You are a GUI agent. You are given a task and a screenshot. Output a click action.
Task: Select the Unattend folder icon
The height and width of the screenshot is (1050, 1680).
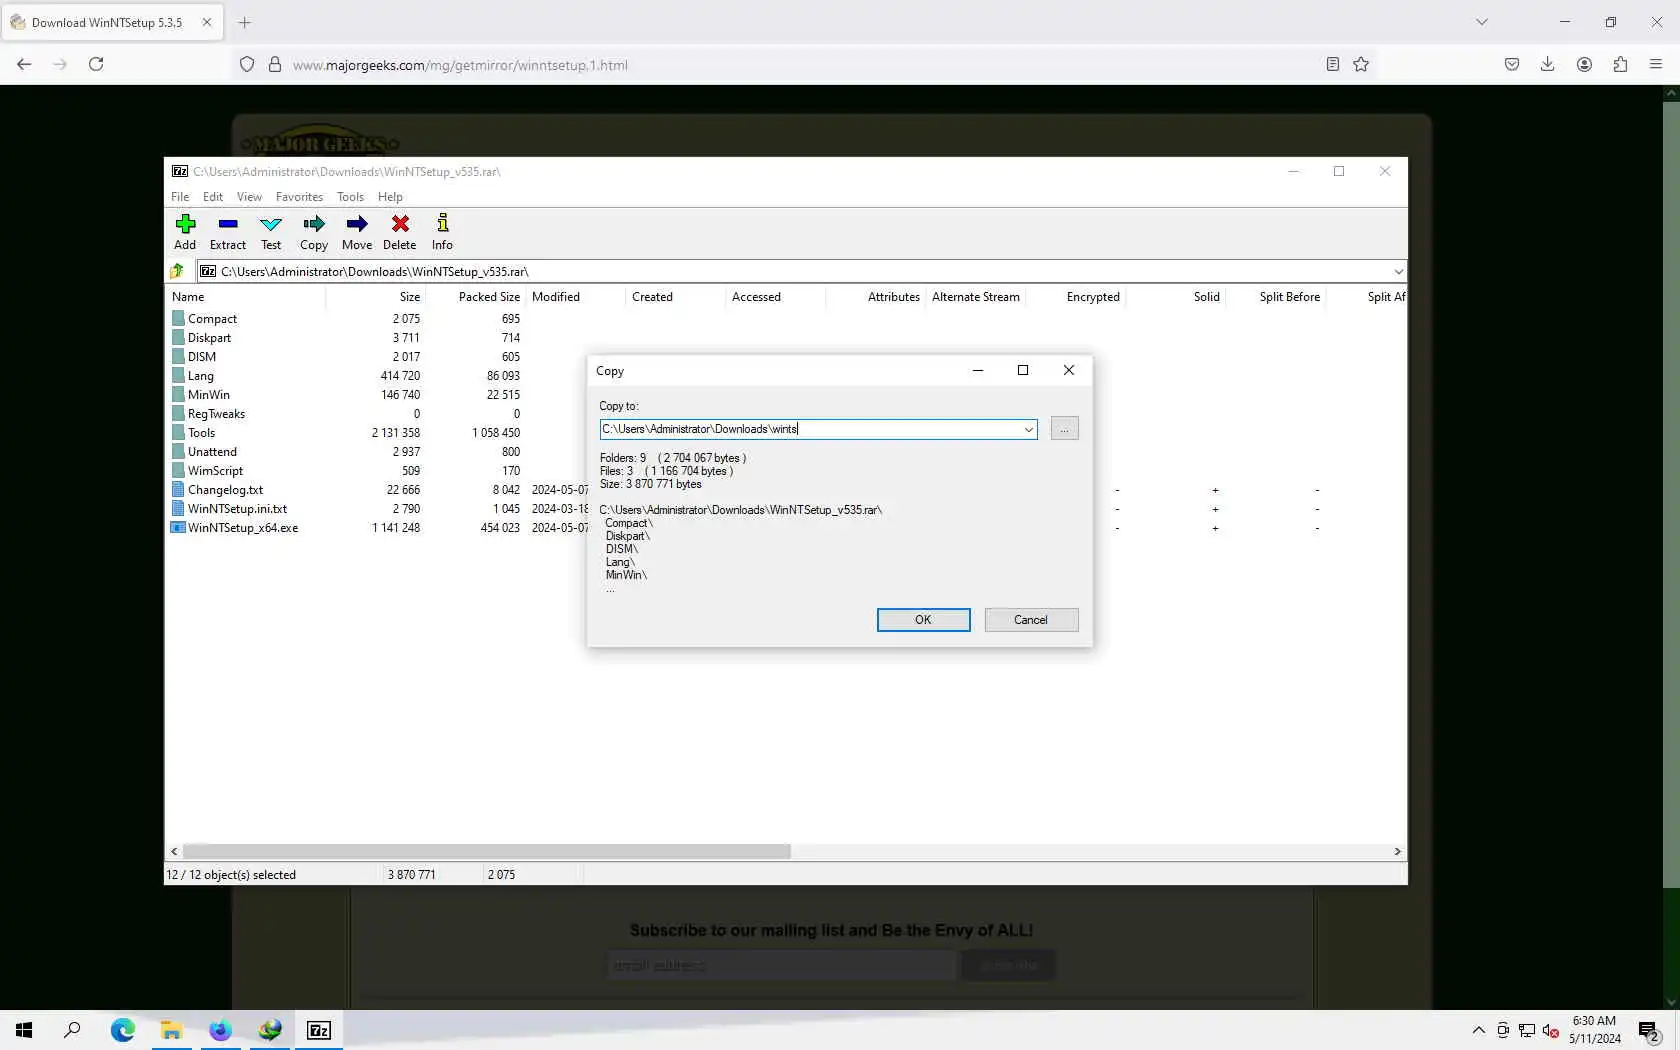[178, 452]
